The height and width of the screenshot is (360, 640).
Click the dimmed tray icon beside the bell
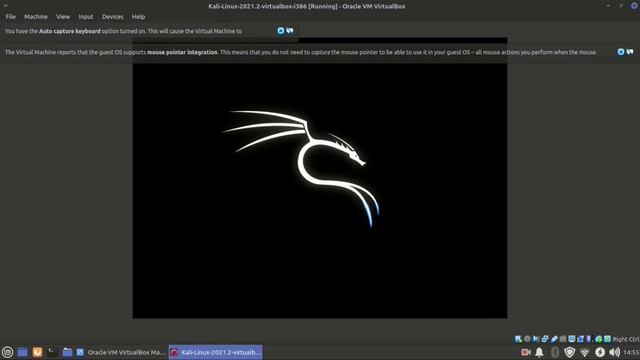tap(555, 352)
